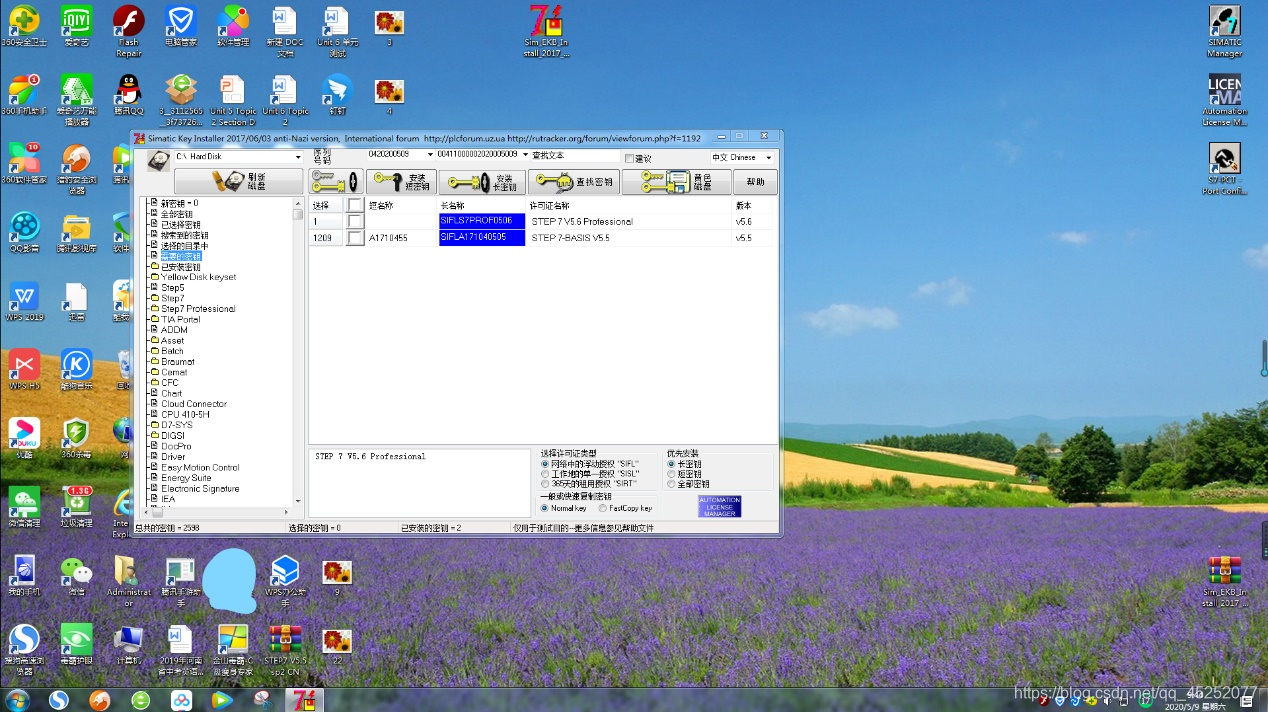Open STEP7 V5.5 sp2 CN archive icon
This screenshot has width=1268, height=712.
coord(285,650)
